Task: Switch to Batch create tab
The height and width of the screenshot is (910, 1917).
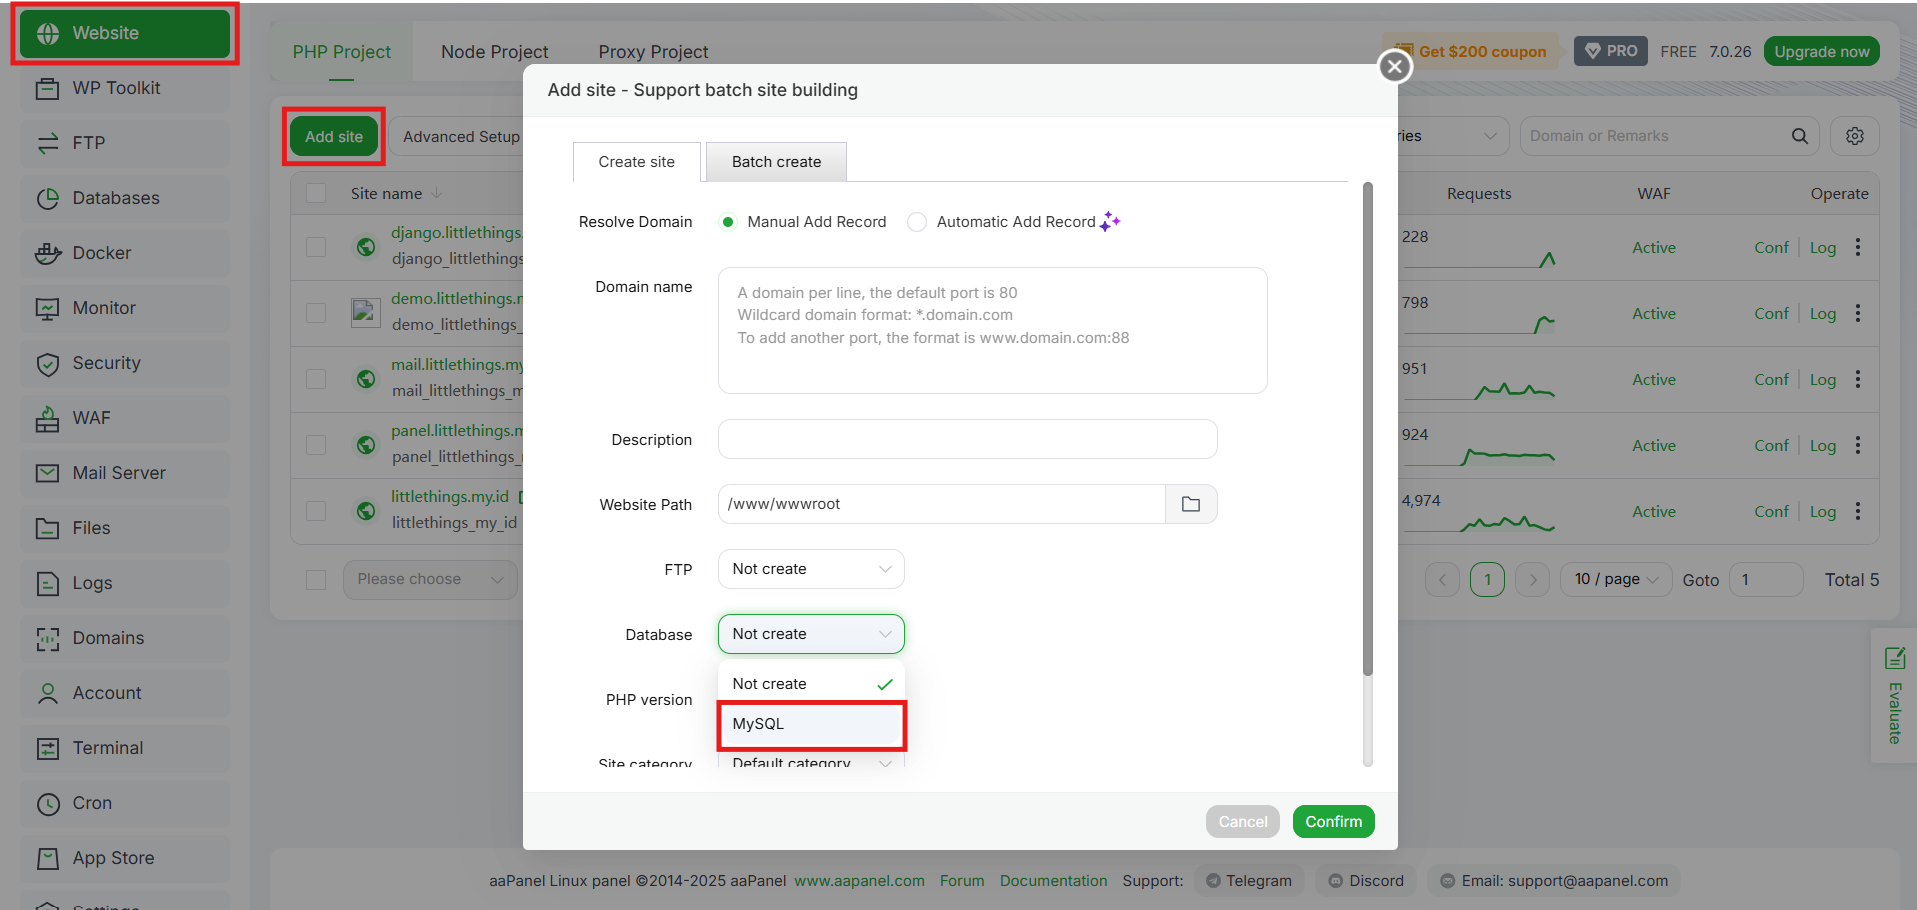Action: point(776,162)
